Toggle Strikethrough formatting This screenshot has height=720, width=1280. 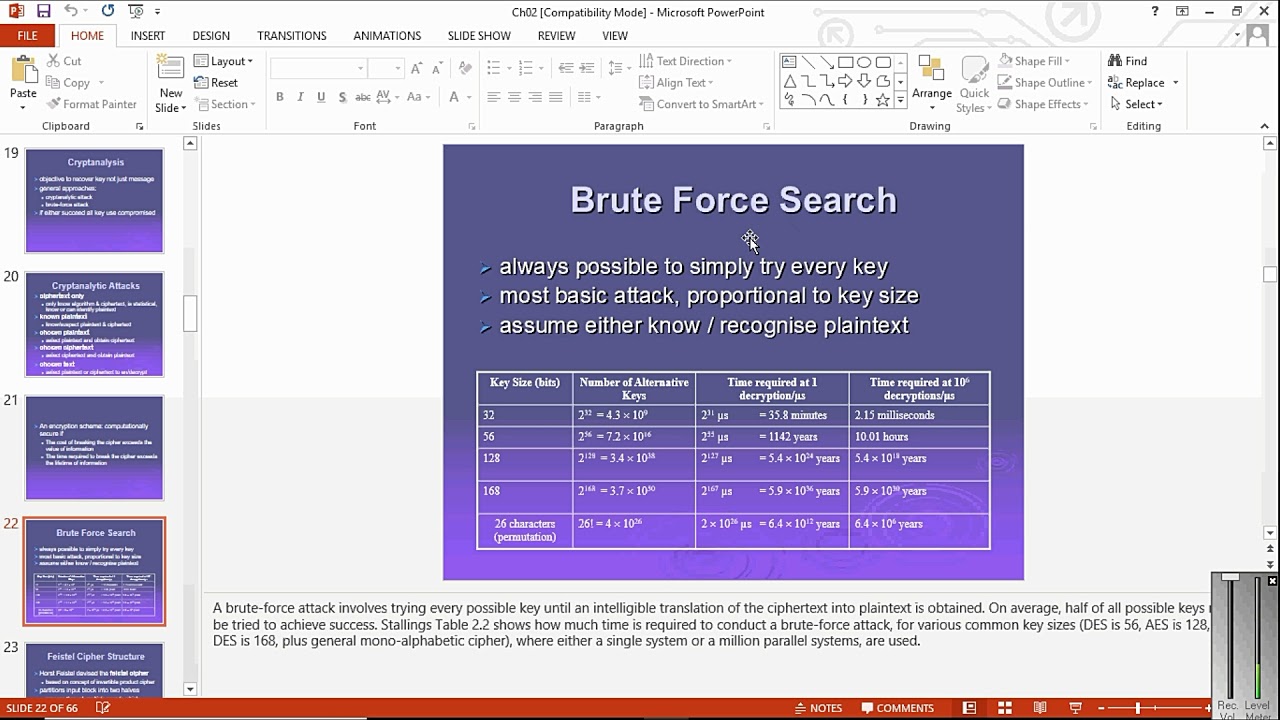point(363,97)
